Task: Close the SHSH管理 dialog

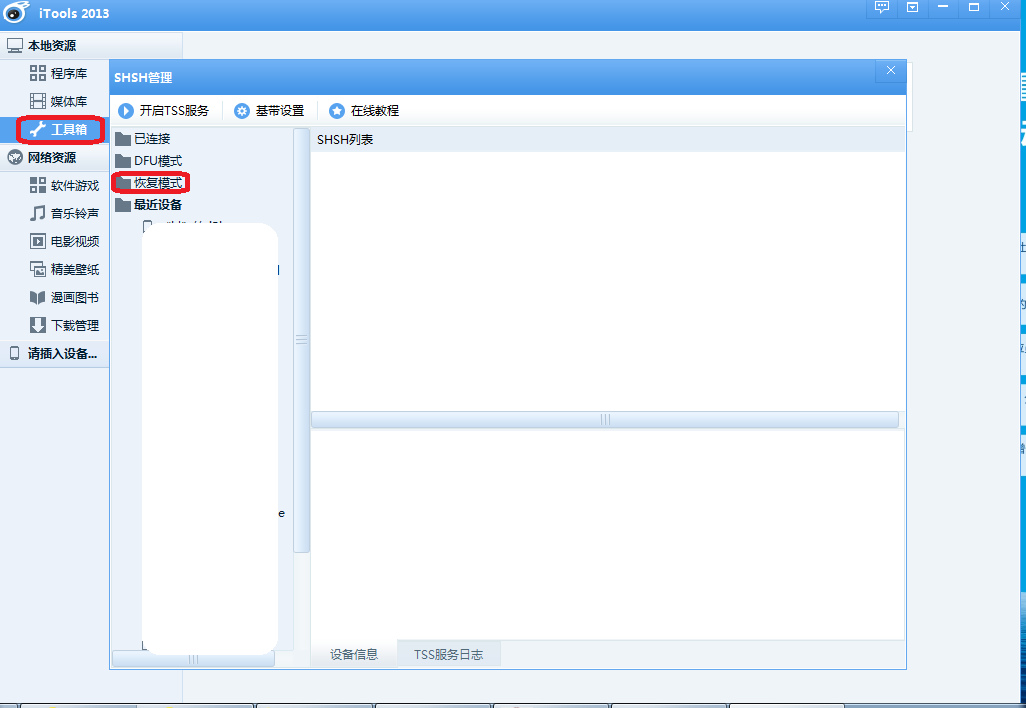Action: pos(891,71)
